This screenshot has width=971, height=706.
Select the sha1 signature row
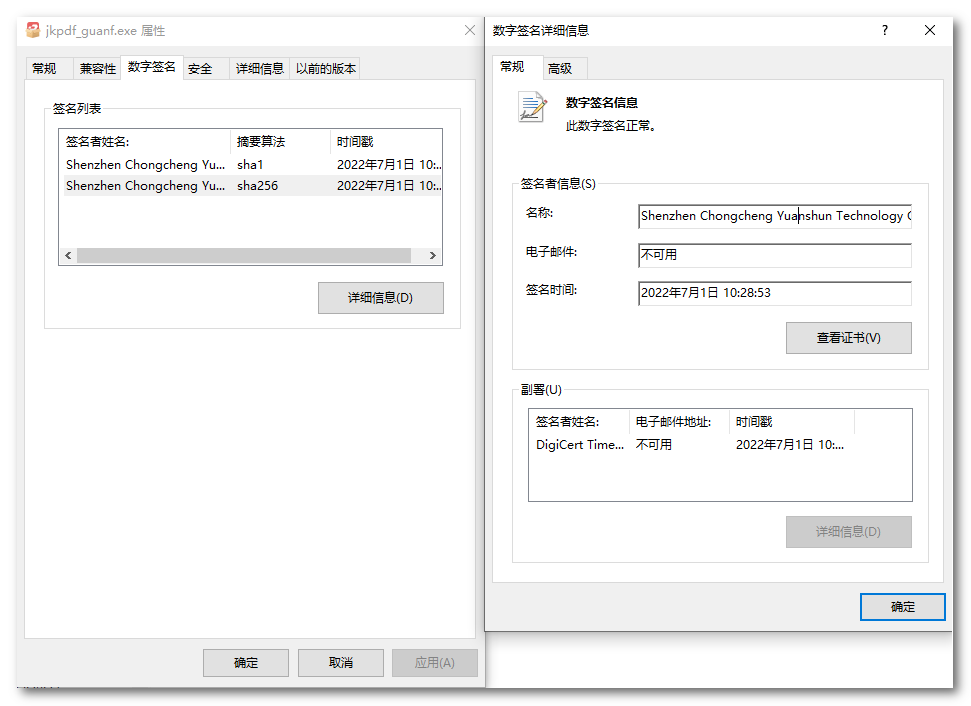pyautogui.click(x=250, y=164)
